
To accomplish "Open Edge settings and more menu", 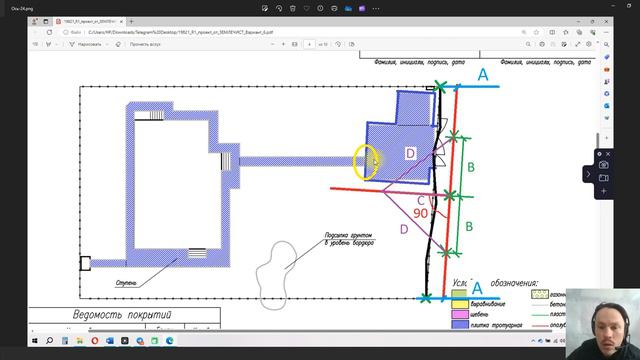I will pos(606,32).
